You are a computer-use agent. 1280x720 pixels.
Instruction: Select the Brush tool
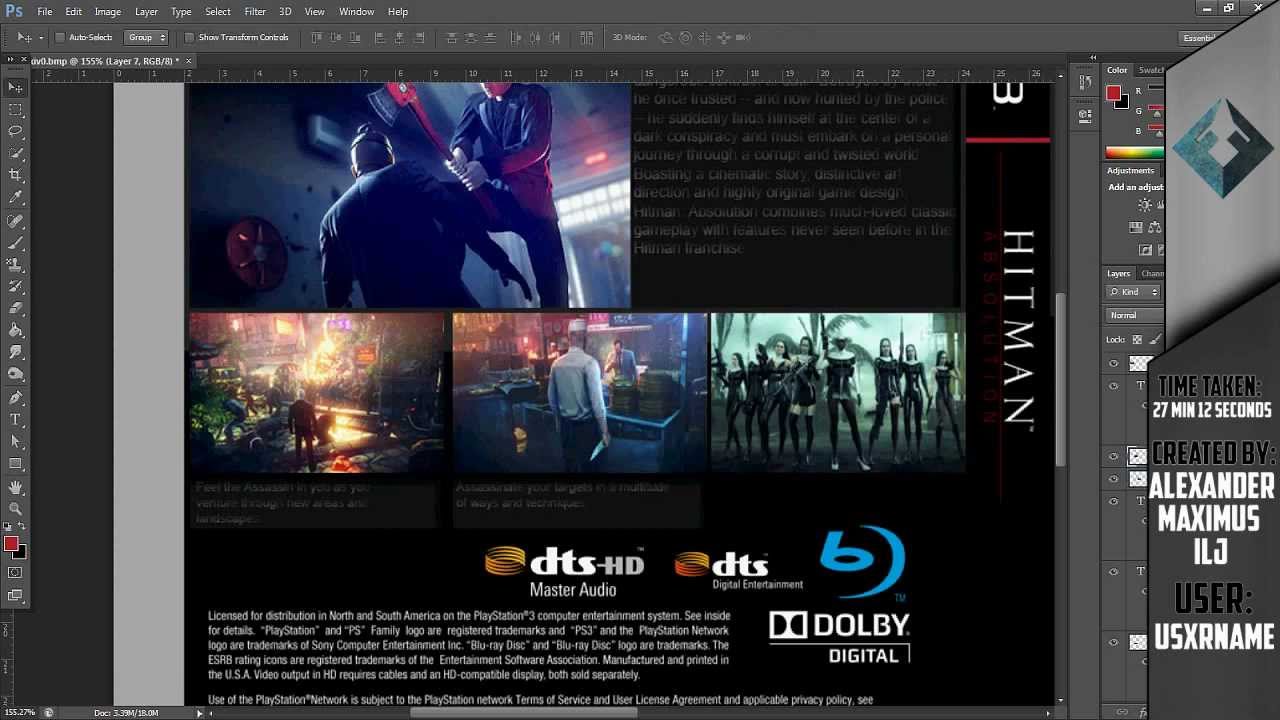[16, 243]
